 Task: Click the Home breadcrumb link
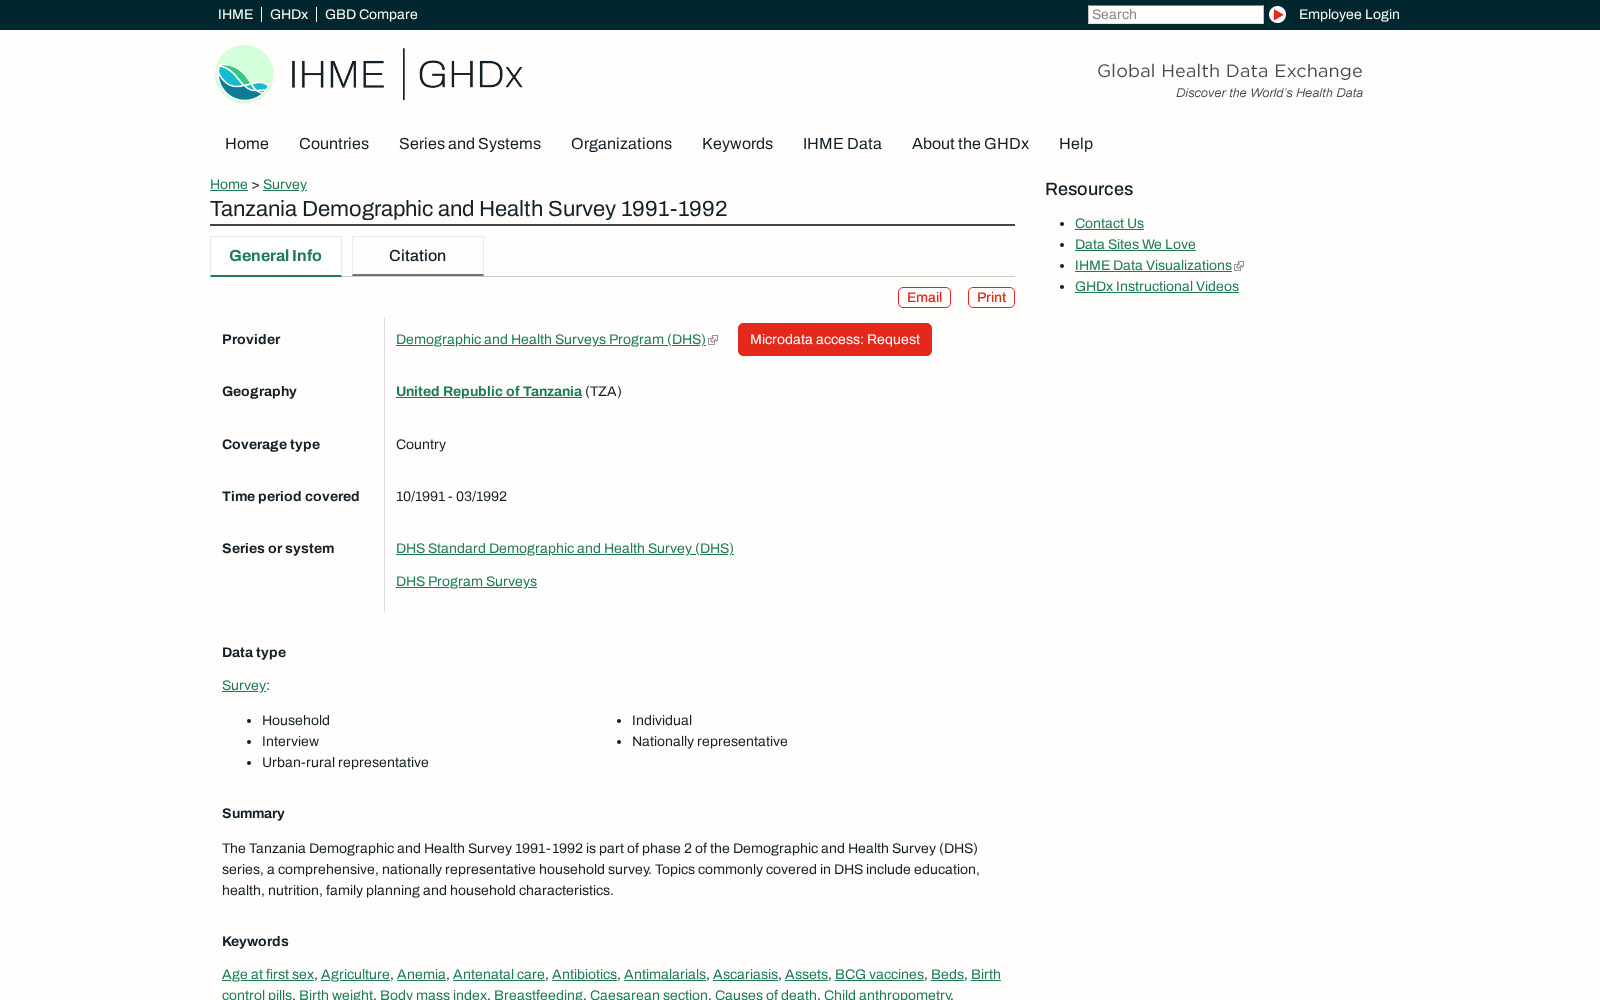coord(229,184)
